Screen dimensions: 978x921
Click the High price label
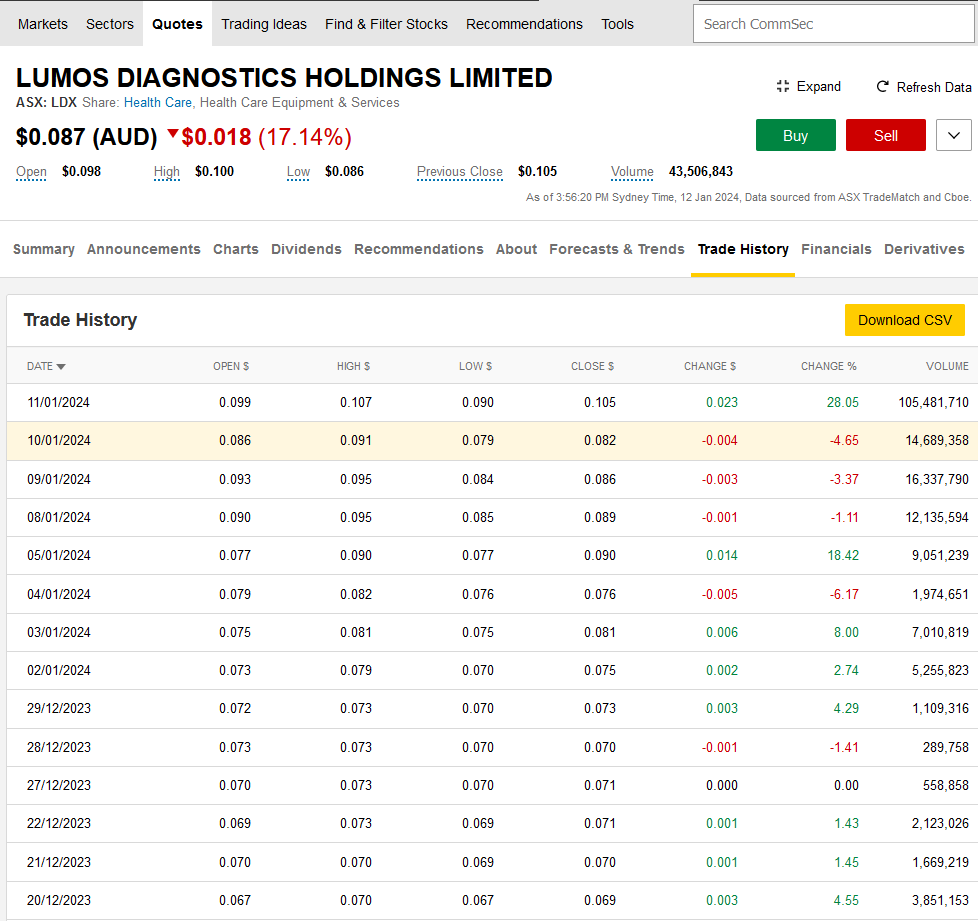(x=167, y=171)
